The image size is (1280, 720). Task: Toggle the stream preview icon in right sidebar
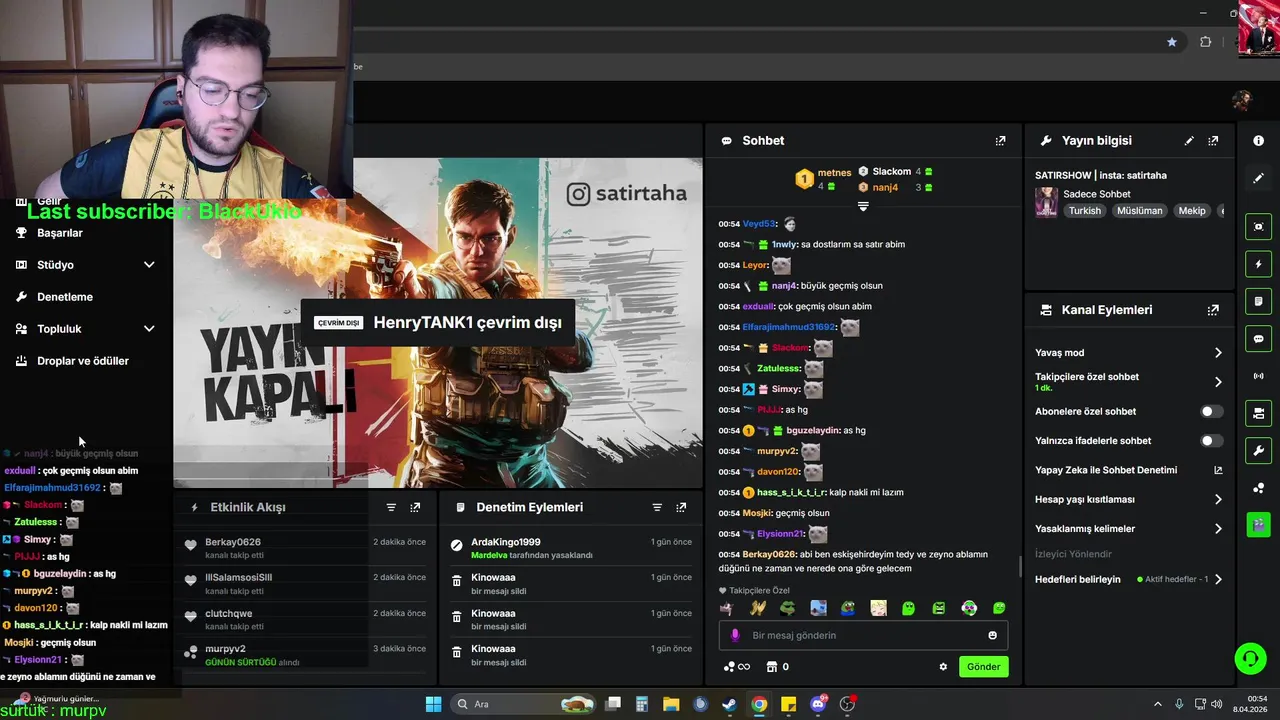click(1258, 227)
